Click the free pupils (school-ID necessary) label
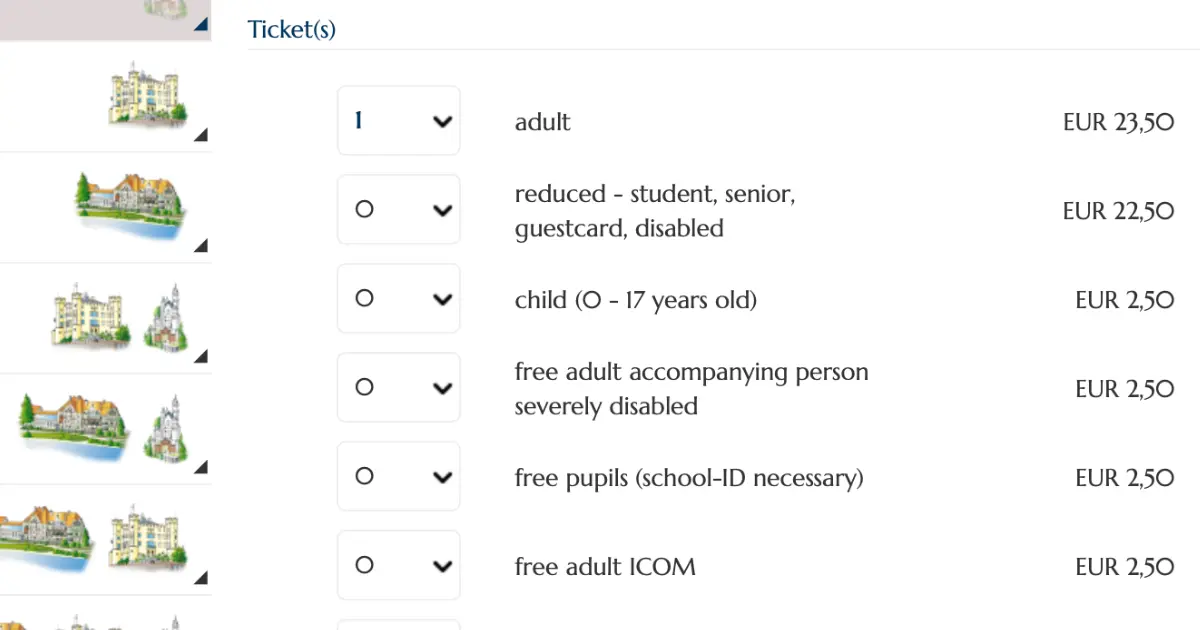Screen dimensions: 1200x630 tap(689, 478)
